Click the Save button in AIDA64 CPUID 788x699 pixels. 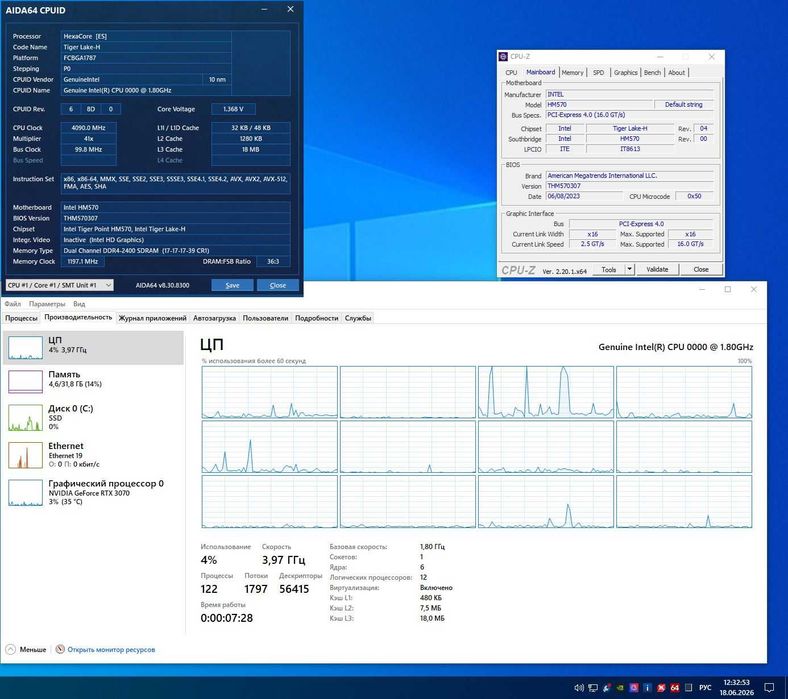[x=232, y=285]
